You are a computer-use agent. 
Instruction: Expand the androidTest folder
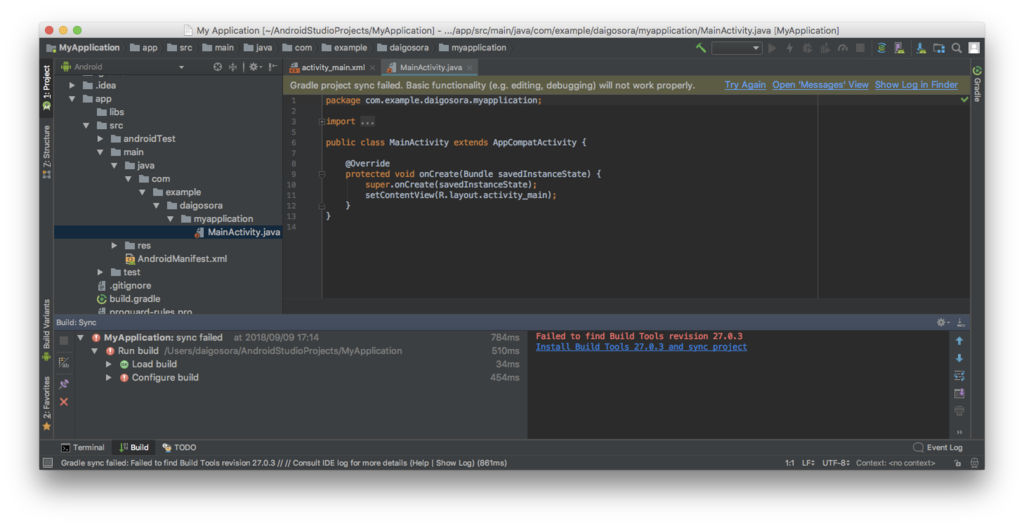(x=101, y=139)
